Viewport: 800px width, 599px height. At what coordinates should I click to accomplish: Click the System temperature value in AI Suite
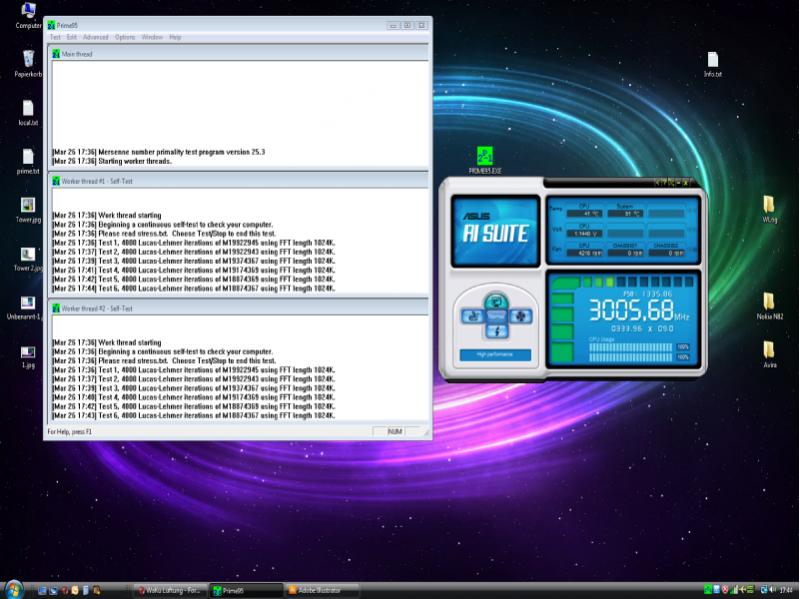625,214
